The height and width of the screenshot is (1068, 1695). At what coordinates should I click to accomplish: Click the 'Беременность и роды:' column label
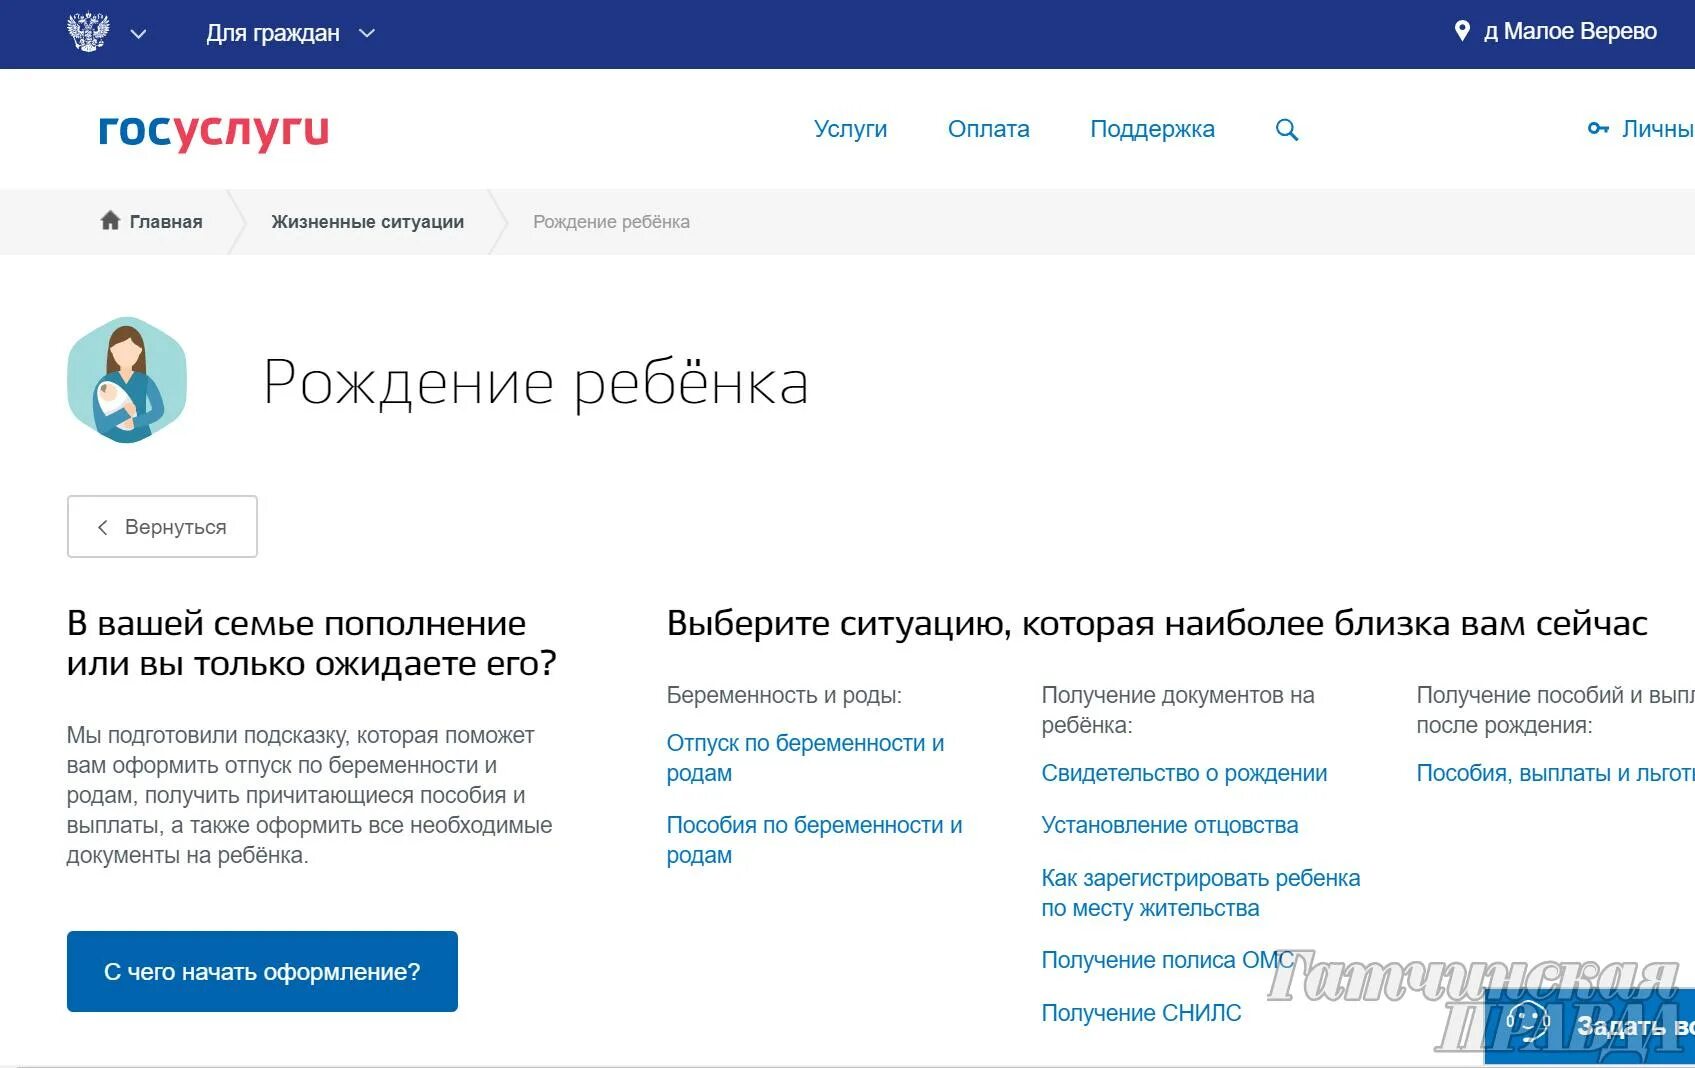pos(784,695)
